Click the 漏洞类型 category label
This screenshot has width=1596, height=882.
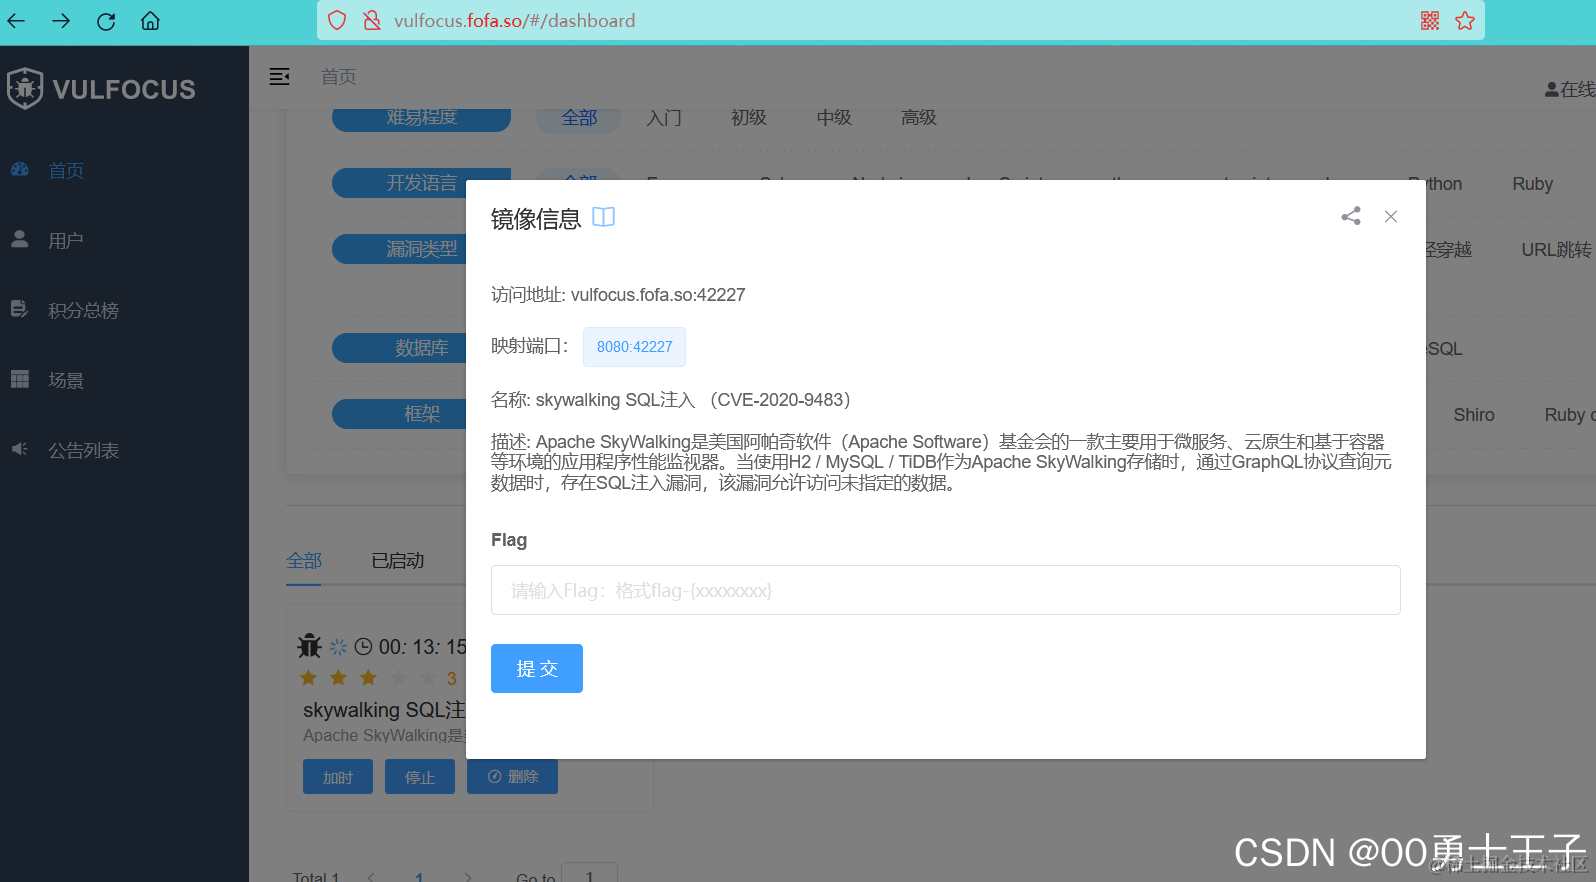coord(421,249)
